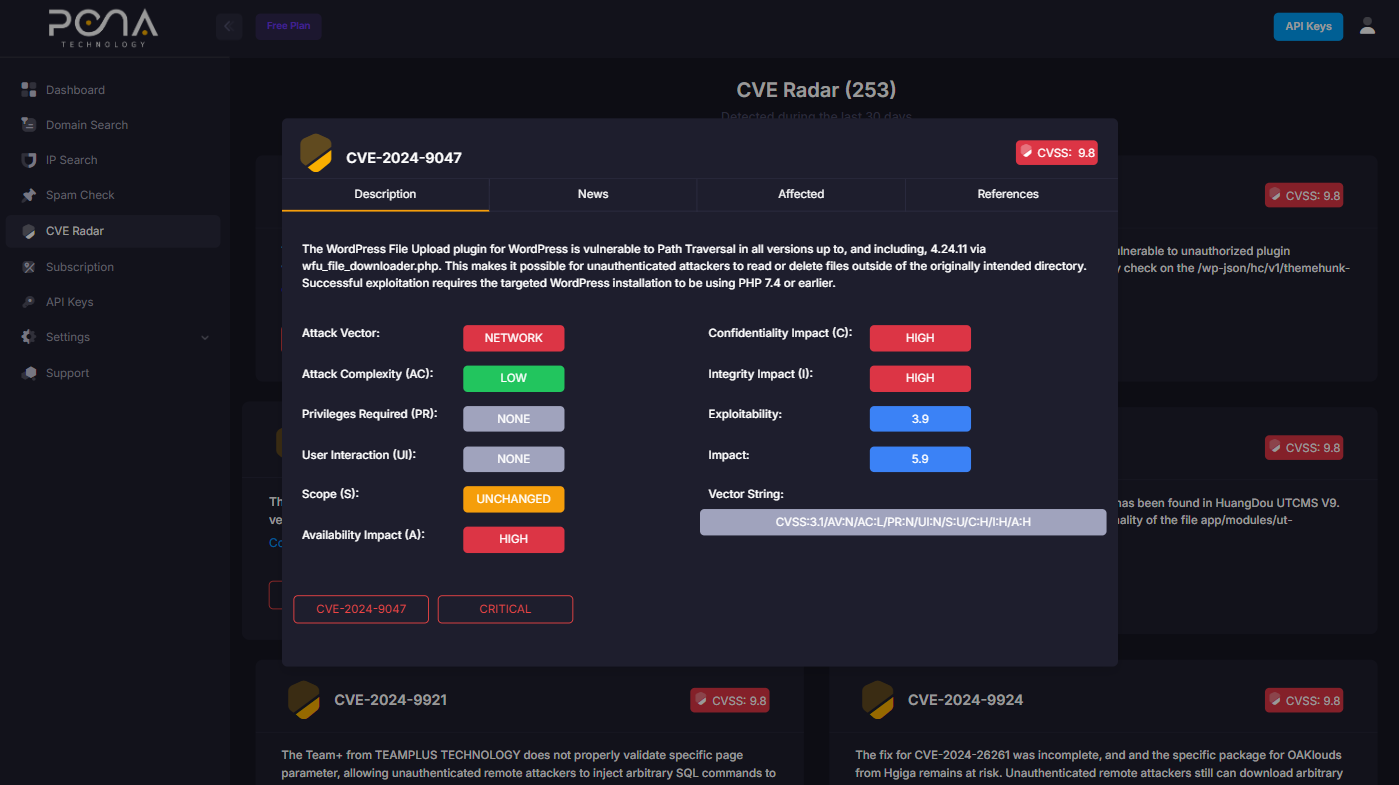The image size is (1399, 785).
Task: Click the Subscription percent icon
Action: 29,267
